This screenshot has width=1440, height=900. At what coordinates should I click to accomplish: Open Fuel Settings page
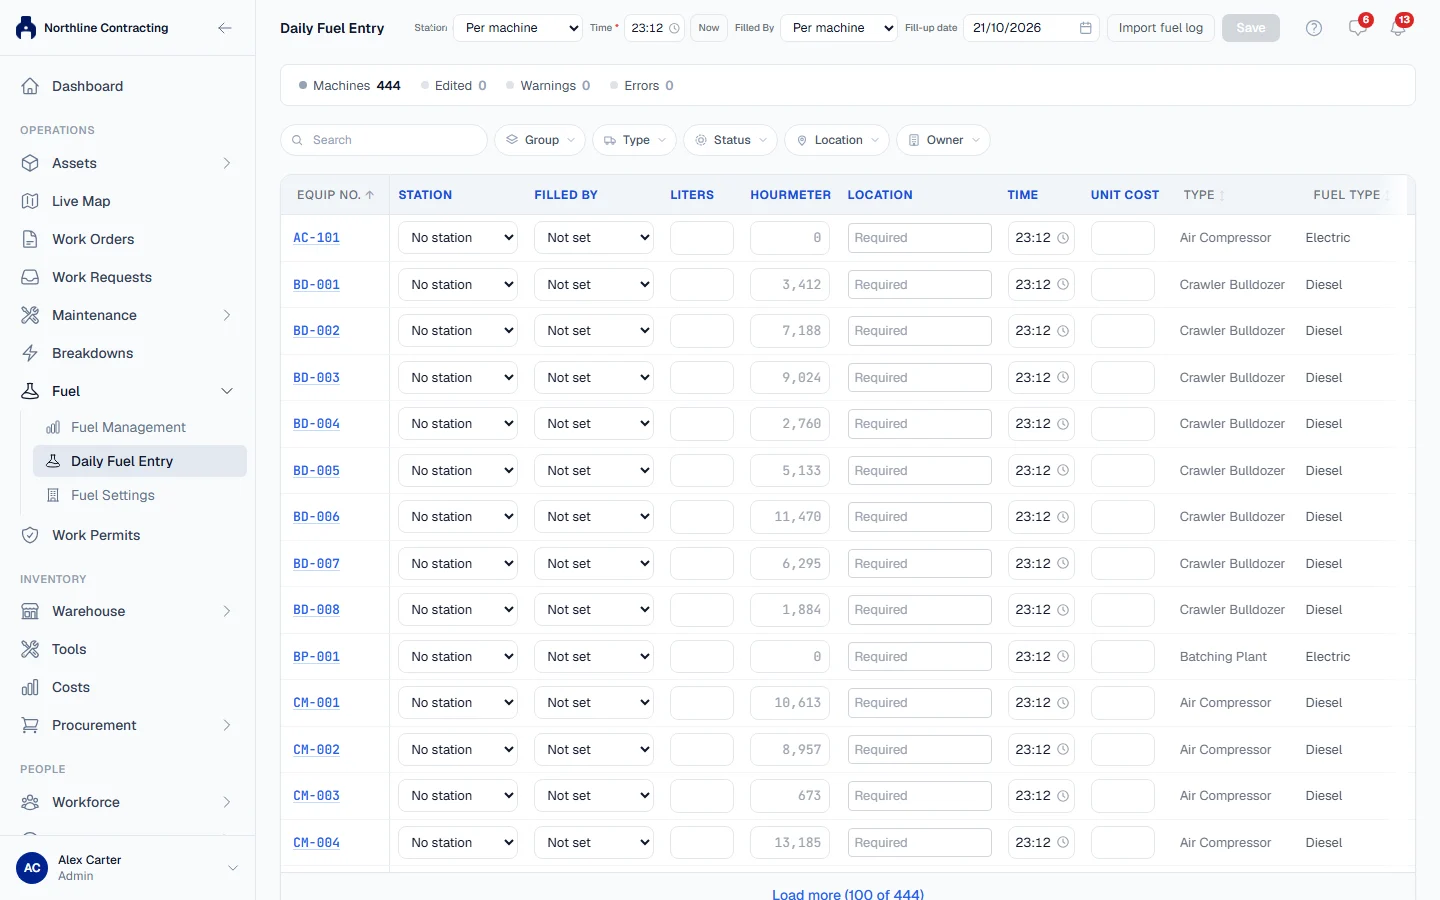tap(113, 495)
